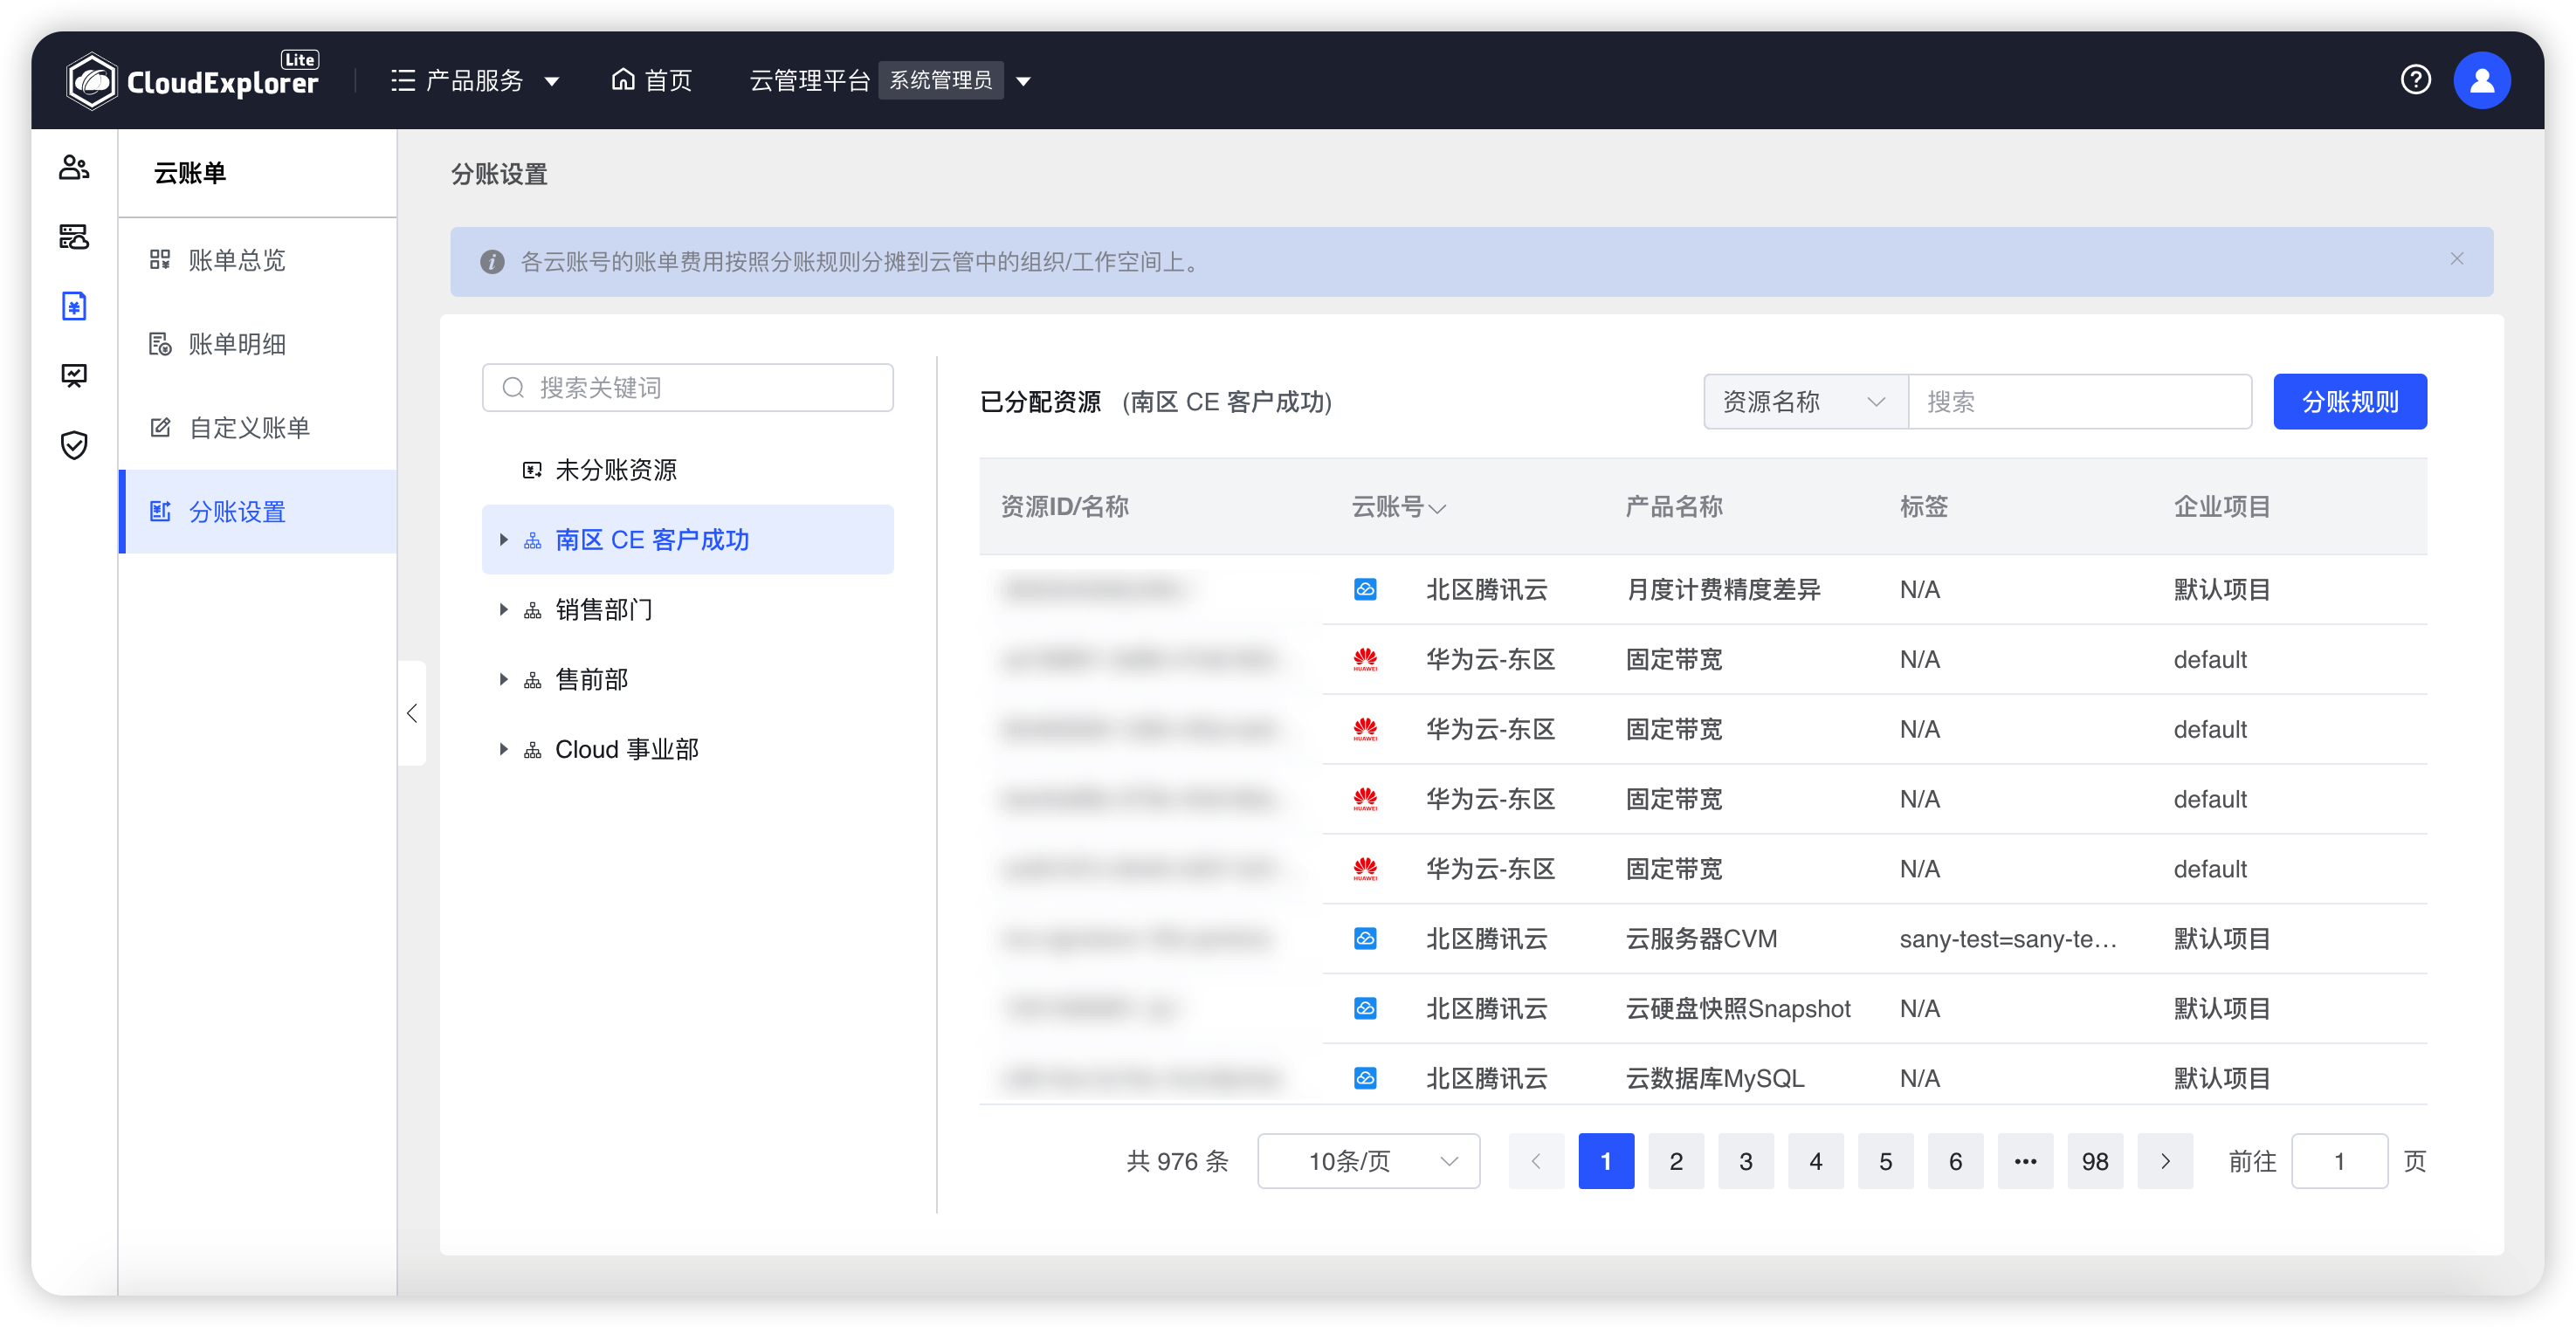The width and height of the screenshot is (2576, 1327).
Task: Open the user management sidebar icon
Action: click(74, 167)
